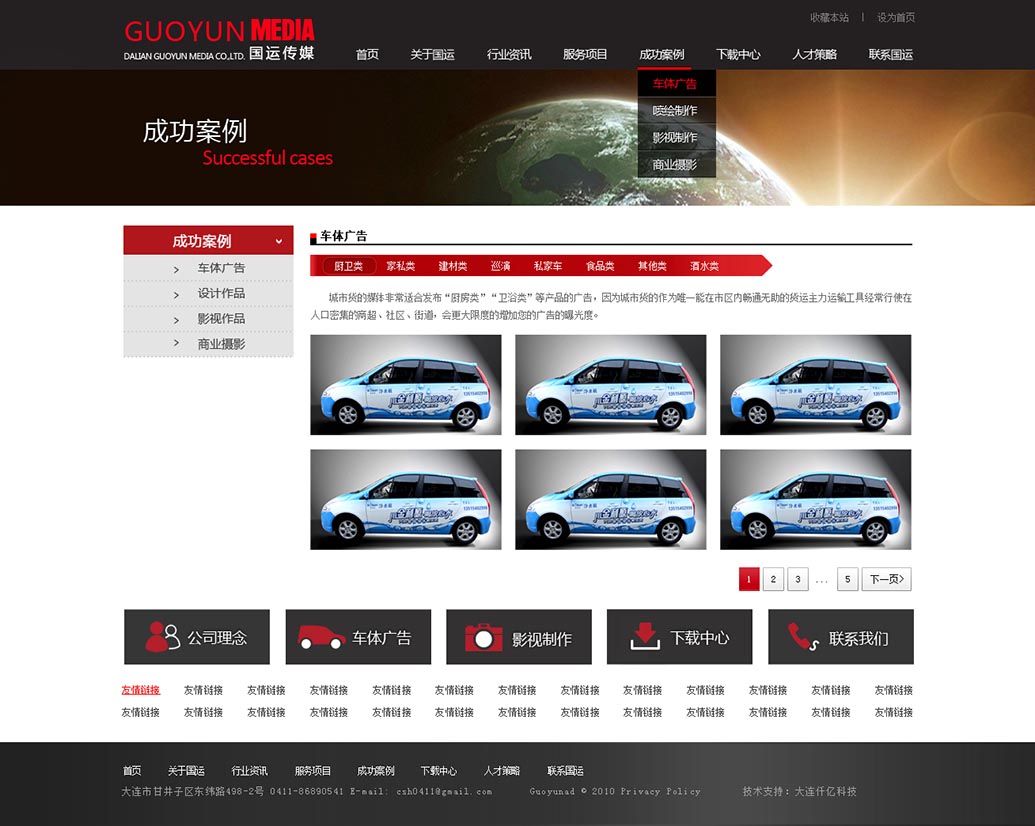The height and width of the screenshot is (826, 1035).
Task: Click the arrow icon beside sidebar 设计作品
Action: point(176,295)
